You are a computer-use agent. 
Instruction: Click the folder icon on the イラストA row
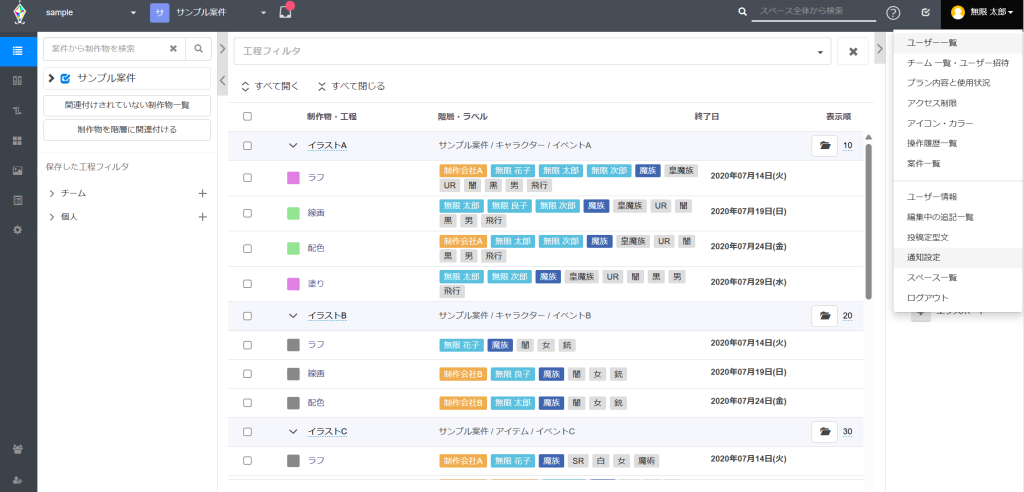click(825, 146)
